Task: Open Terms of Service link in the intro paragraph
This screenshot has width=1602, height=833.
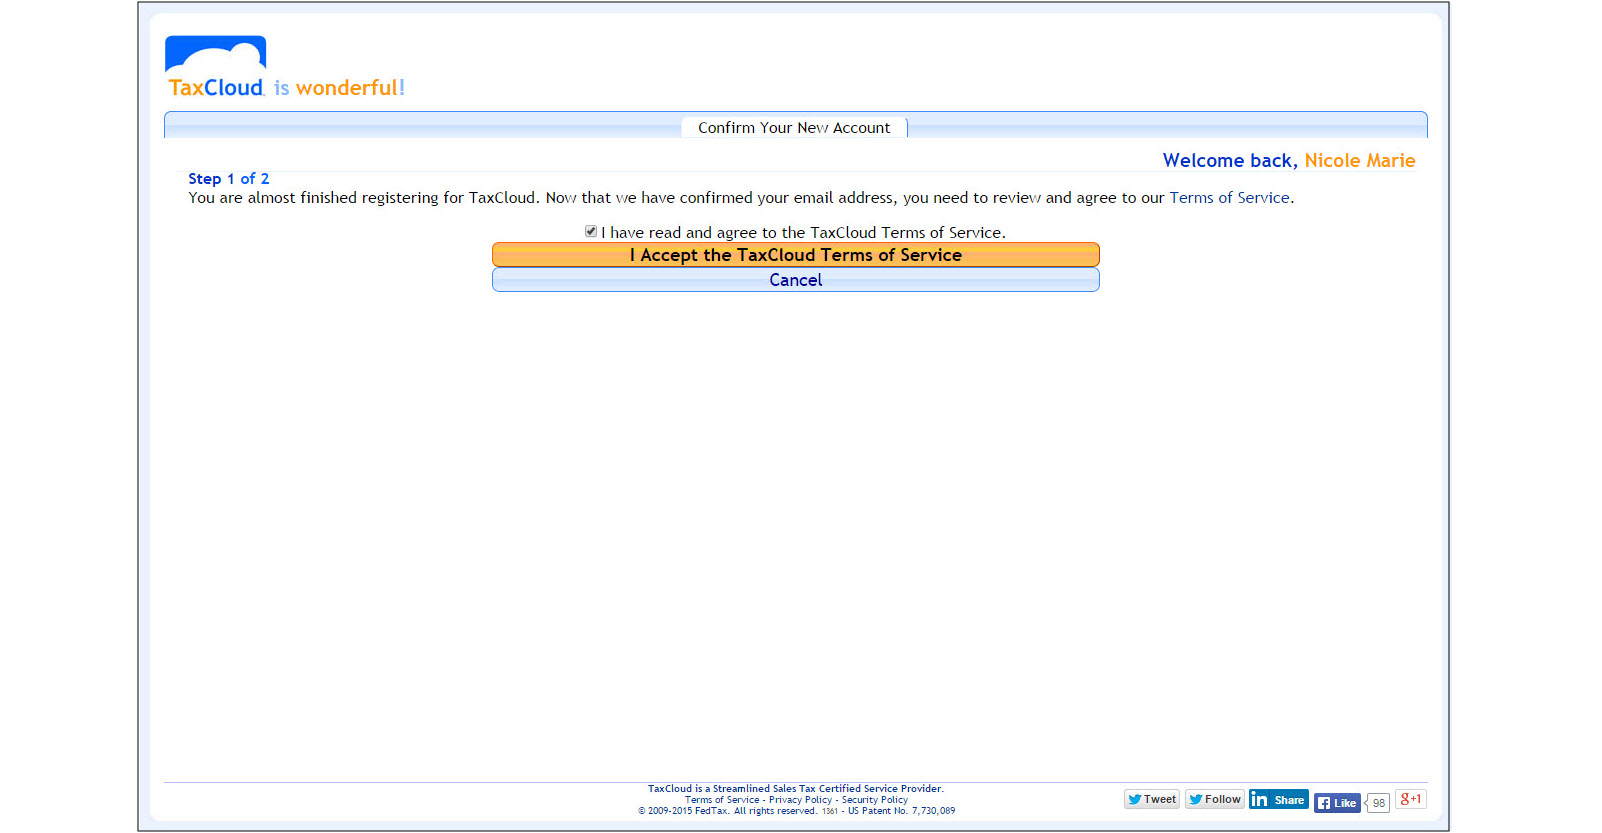Action: (1229, 198)
